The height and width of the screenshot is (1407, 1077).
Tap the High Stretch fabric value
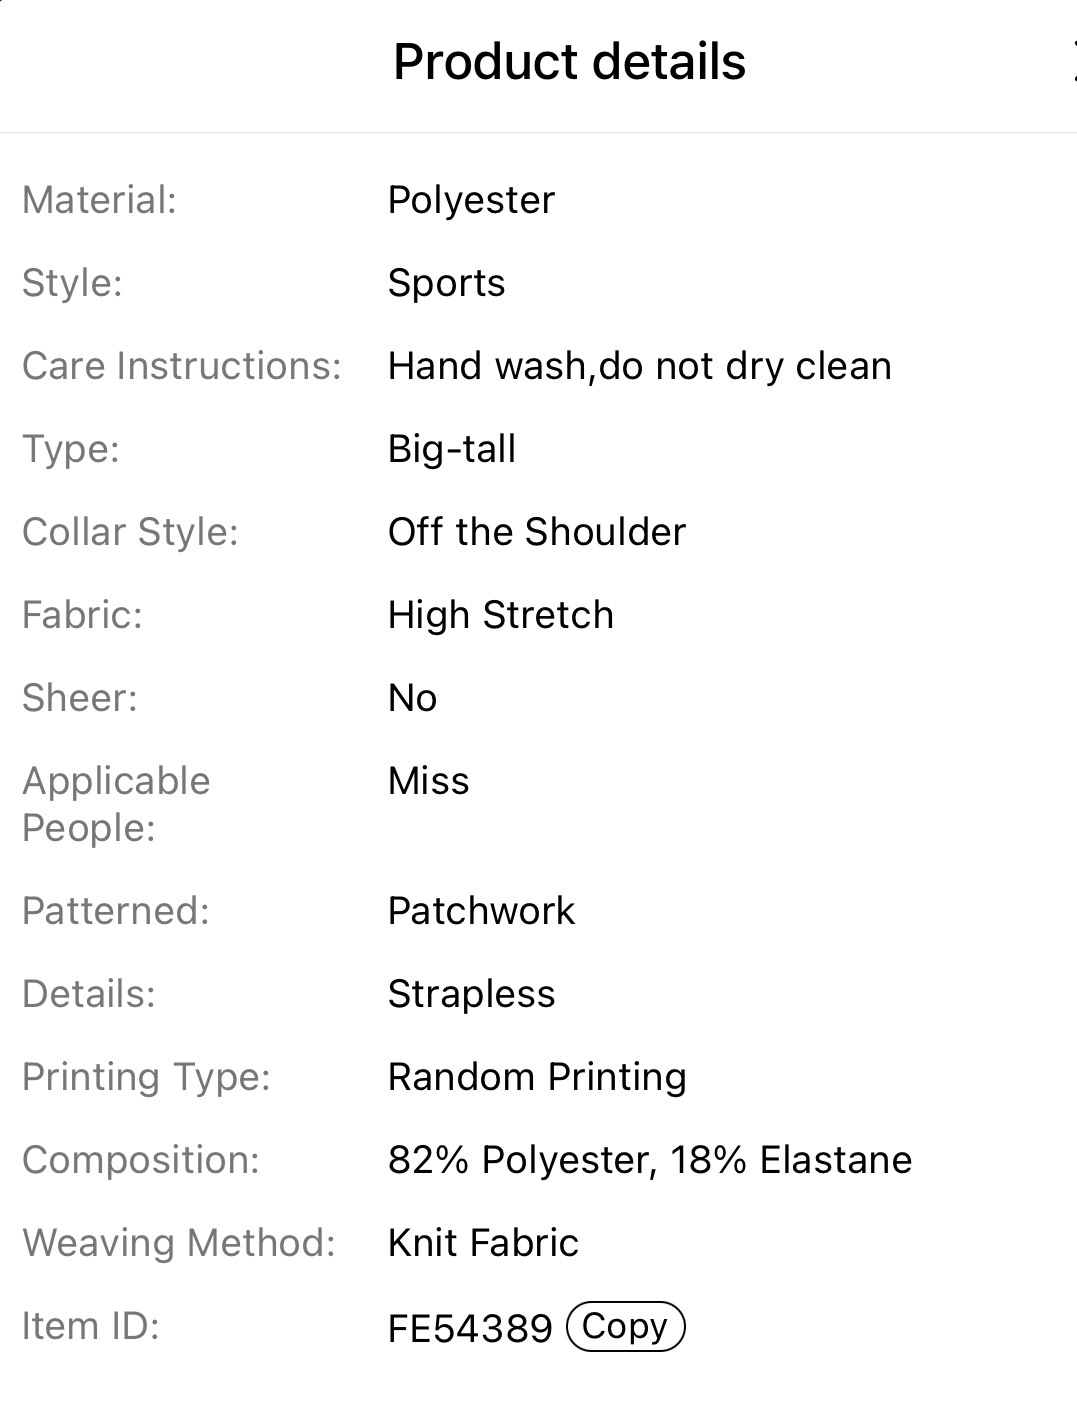coord(501,615)
